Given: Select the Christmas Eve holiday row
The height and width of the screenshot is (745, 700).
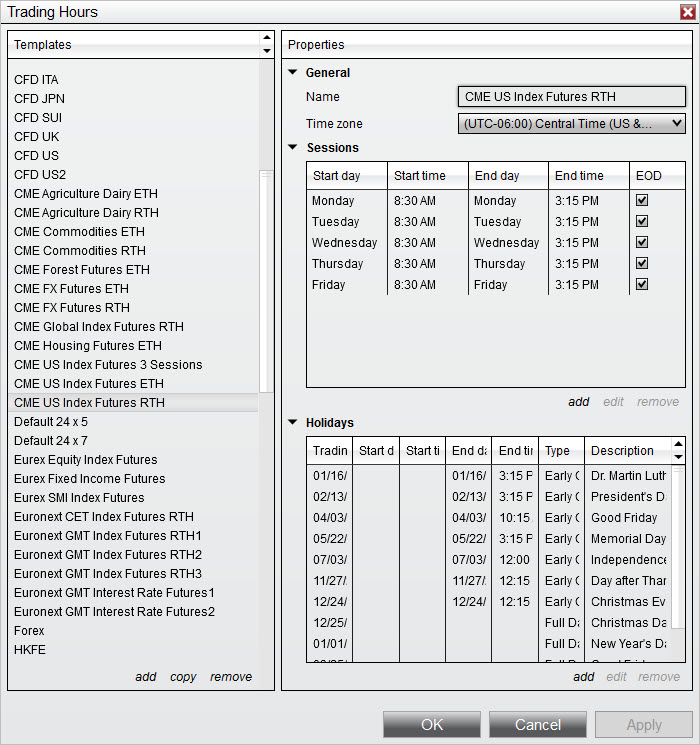Looking at the screenshot, I should [x=489, y=602].
